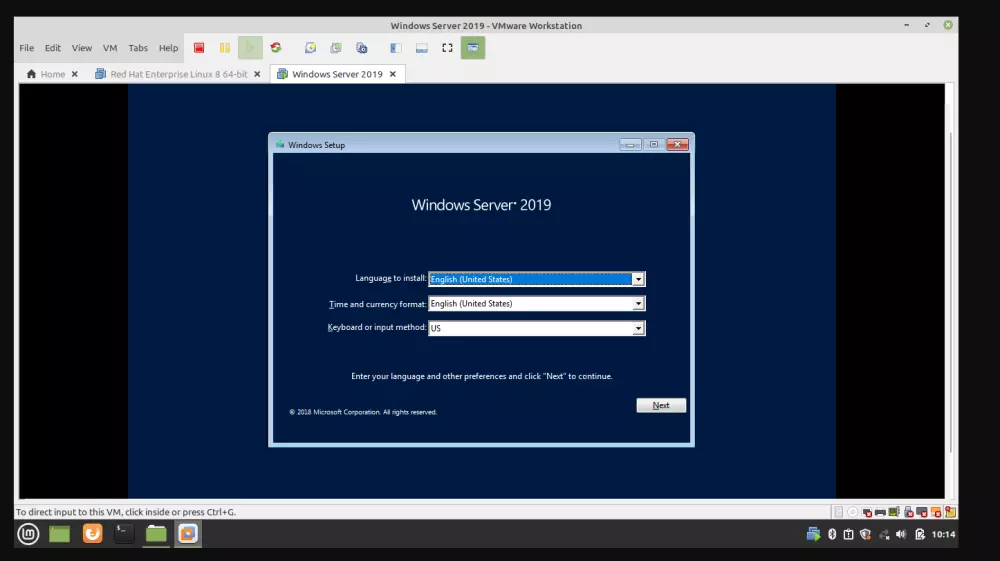Click the yellow suspend VM toolbar icon
The image size is (1000, 561).
coord(224,48)
